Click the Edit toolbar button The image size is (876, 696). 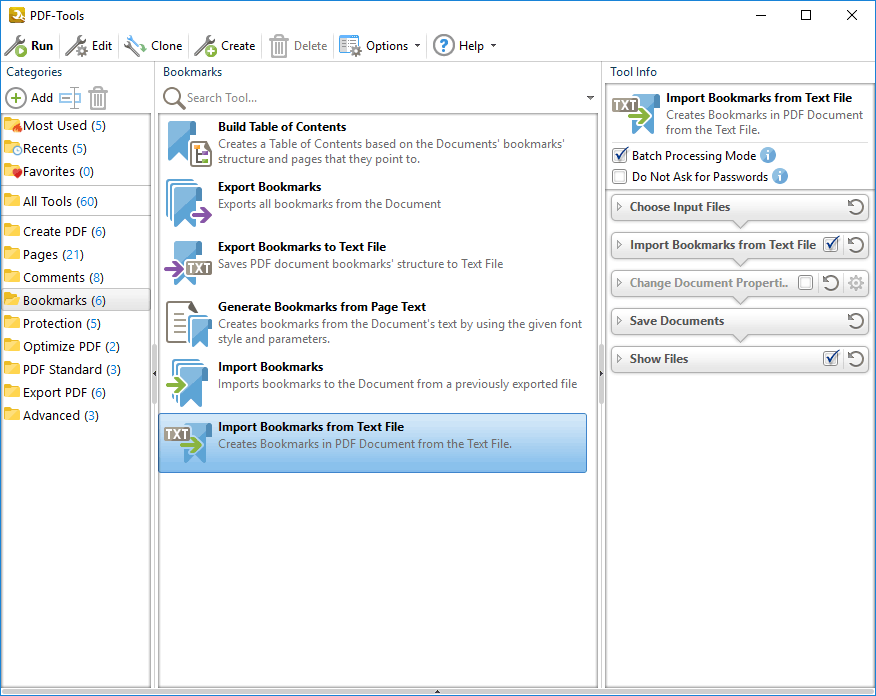[x=90, y=46]
